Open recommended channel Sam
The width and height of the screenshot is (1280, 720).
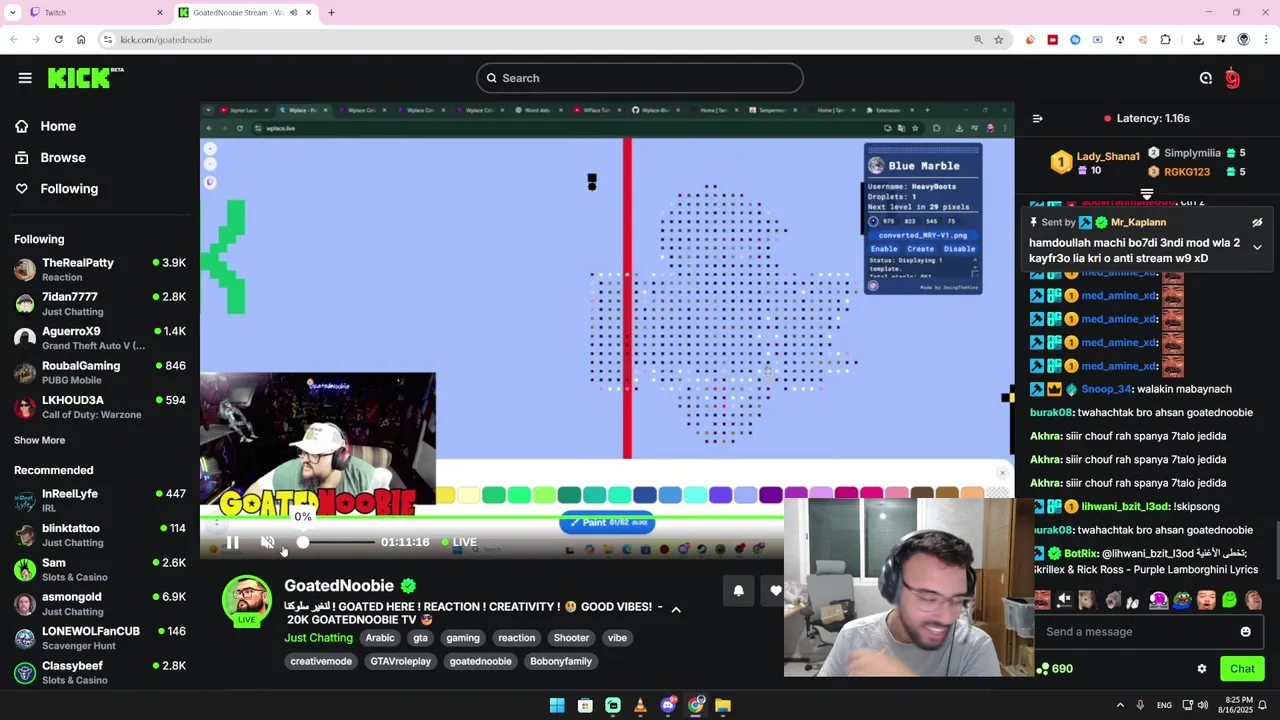pyautogui.click(x=100, y=569)
